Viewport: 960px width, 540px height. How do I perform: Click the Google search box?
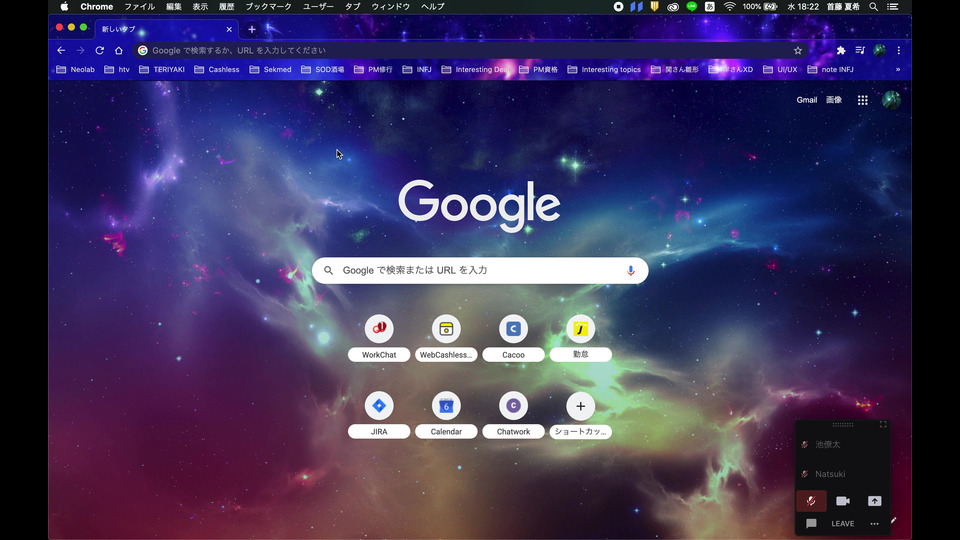point(480,271)
